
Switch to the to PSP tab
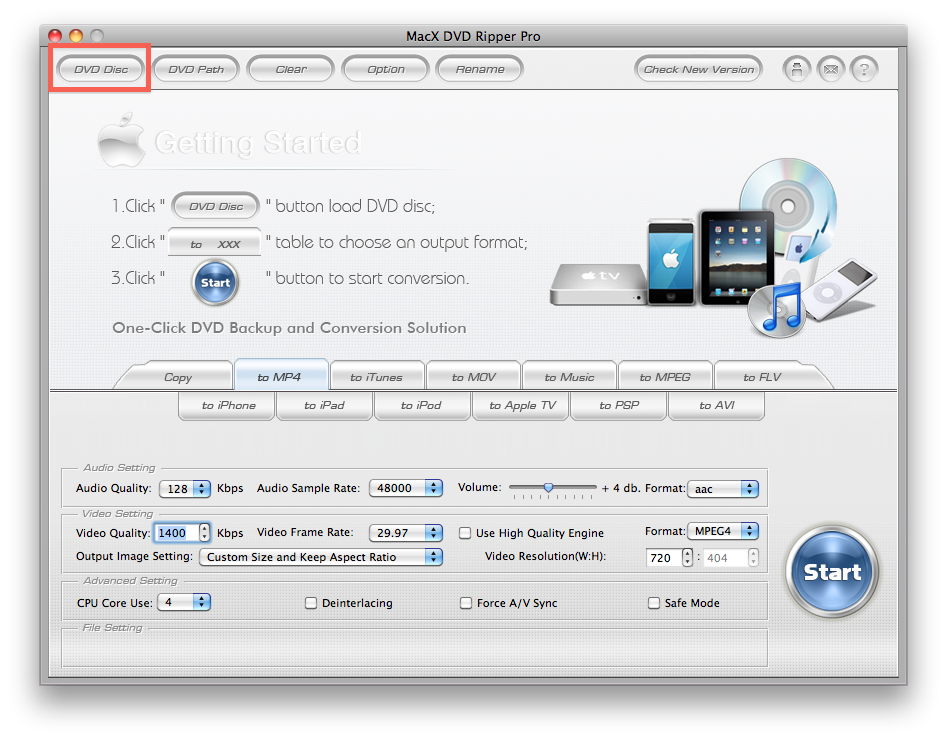tap(619, 405)
